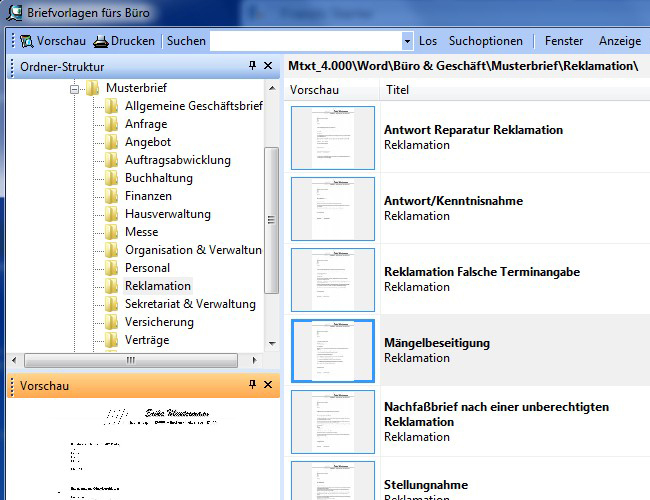This screenshot has height=500, width=650.
Task: Sort by the Titel column header
Action: (x=397, y=90)
